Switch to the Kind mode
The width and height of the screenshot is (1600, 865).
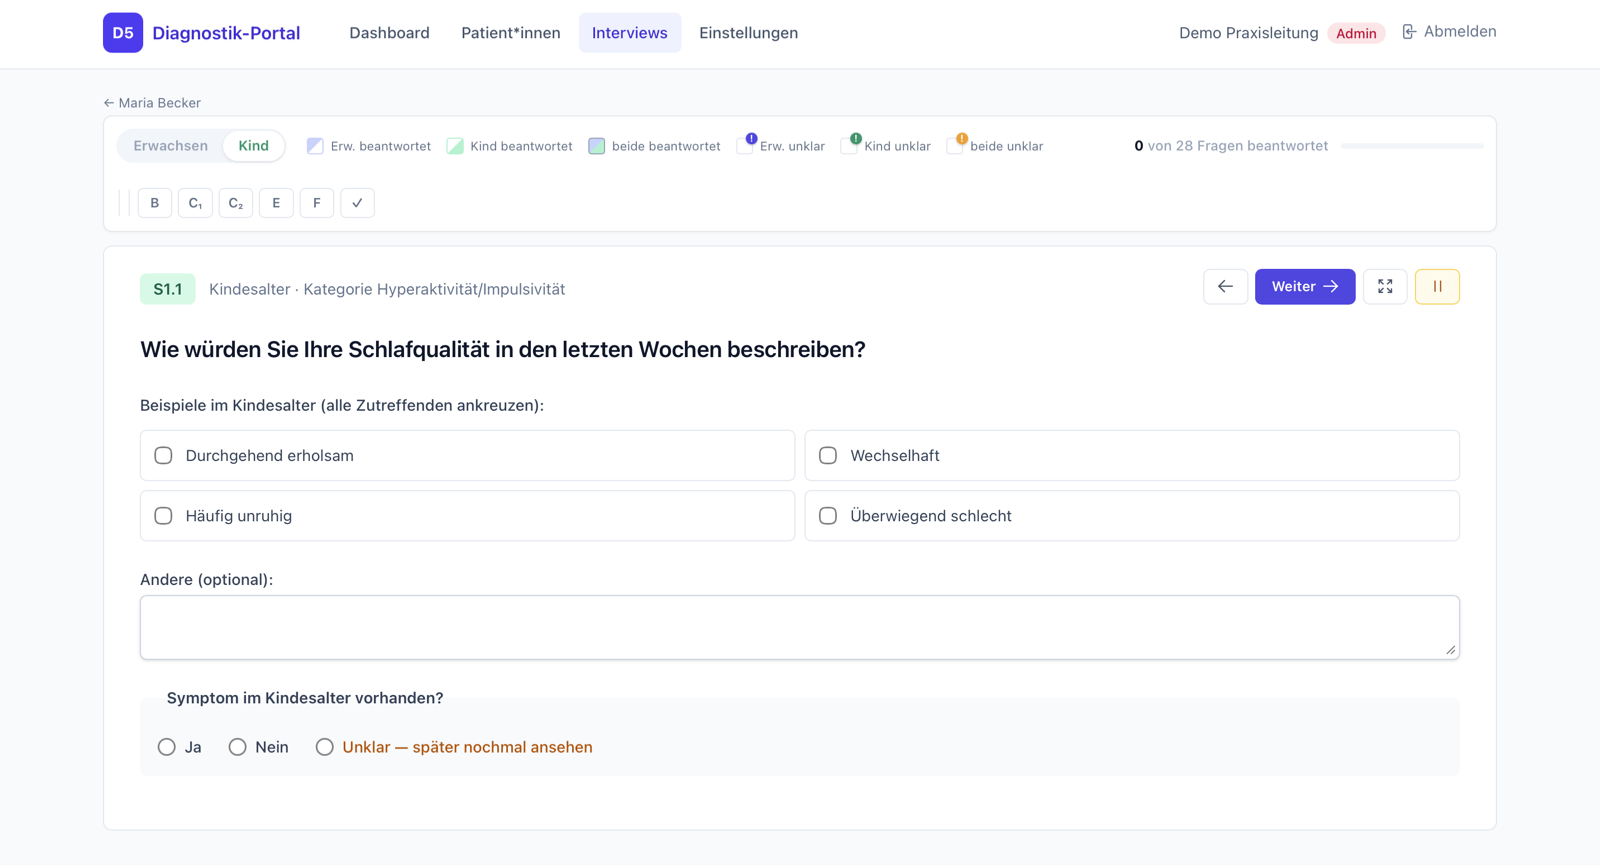click(x=254, y=146)
